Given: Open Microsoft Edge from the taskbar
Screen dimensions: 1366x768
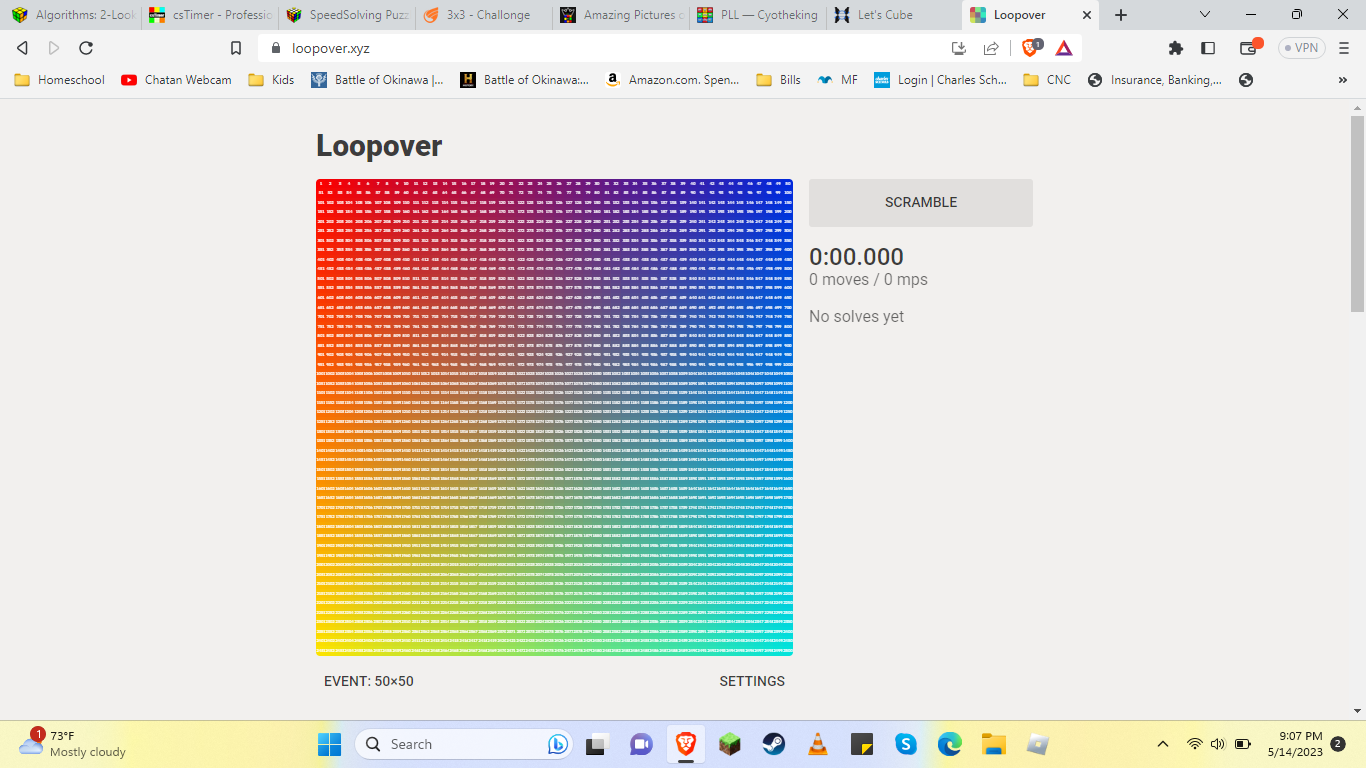Looking at the screenshot, I should pyautogui.click(x=949, y=744).
